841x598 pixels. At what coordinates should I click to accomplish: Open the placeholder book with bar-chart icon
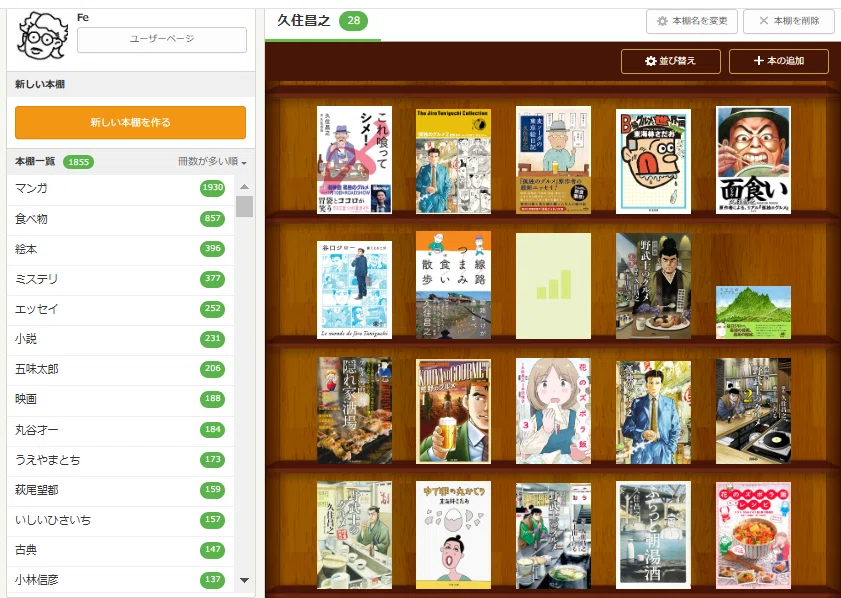(553, 286)
